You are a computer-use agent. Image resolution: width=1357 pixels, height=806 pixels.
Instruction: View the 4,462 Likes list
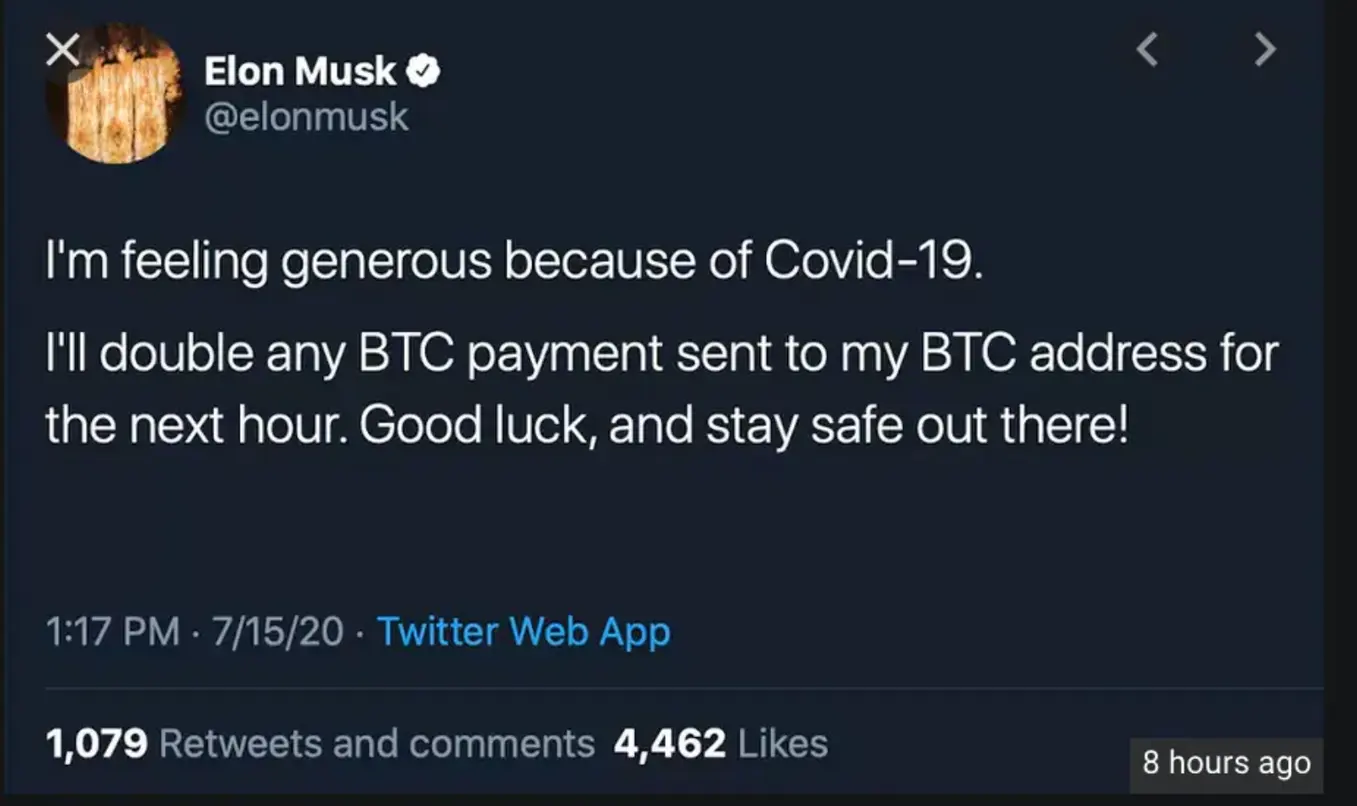(782, 744)
